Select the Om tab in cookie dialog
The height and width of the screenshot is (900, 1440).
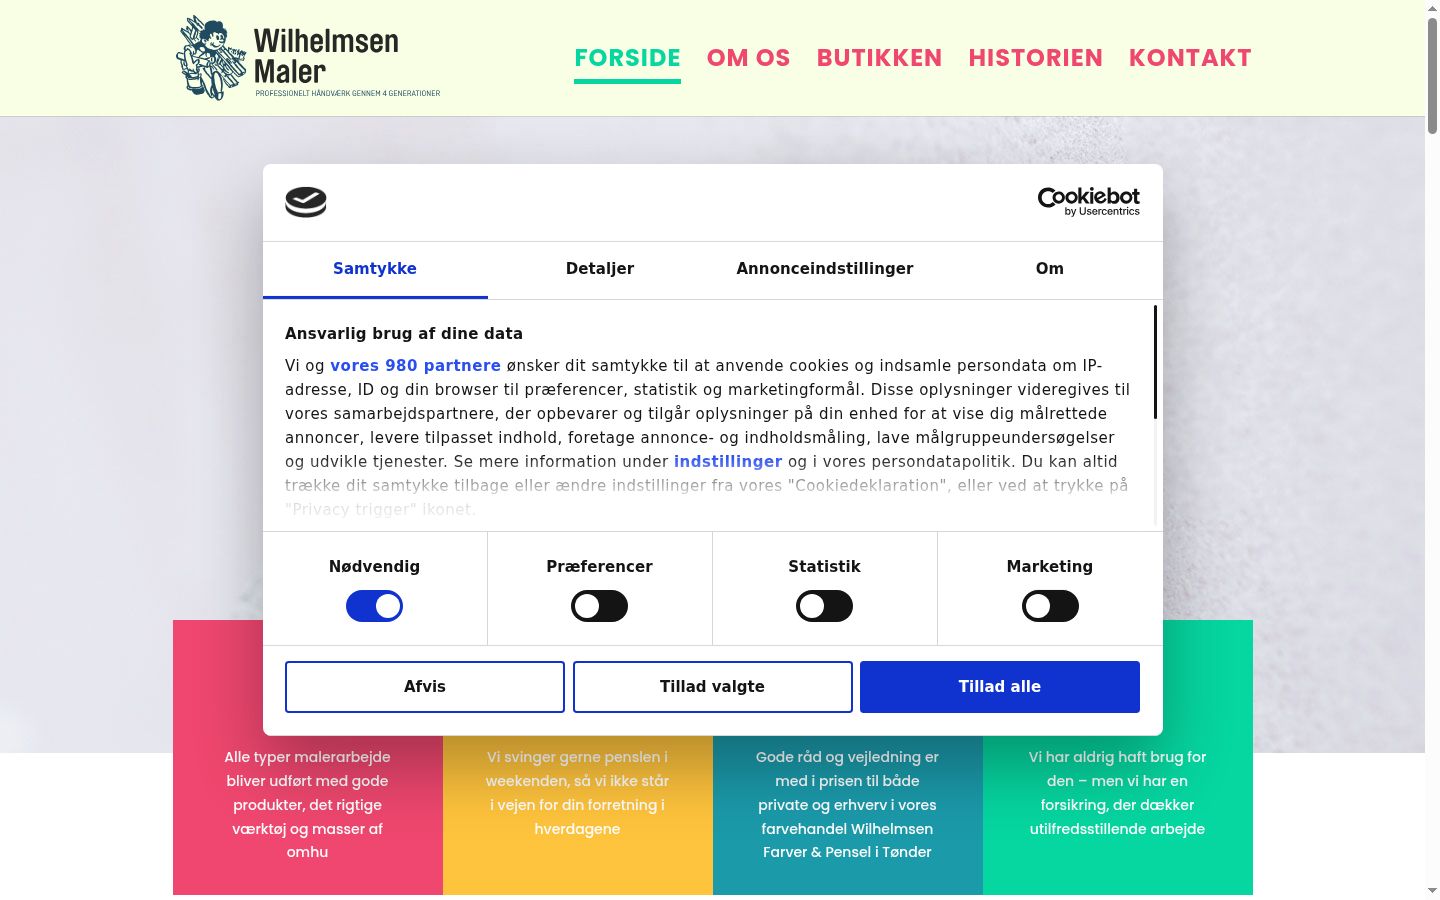point(1050,269)
